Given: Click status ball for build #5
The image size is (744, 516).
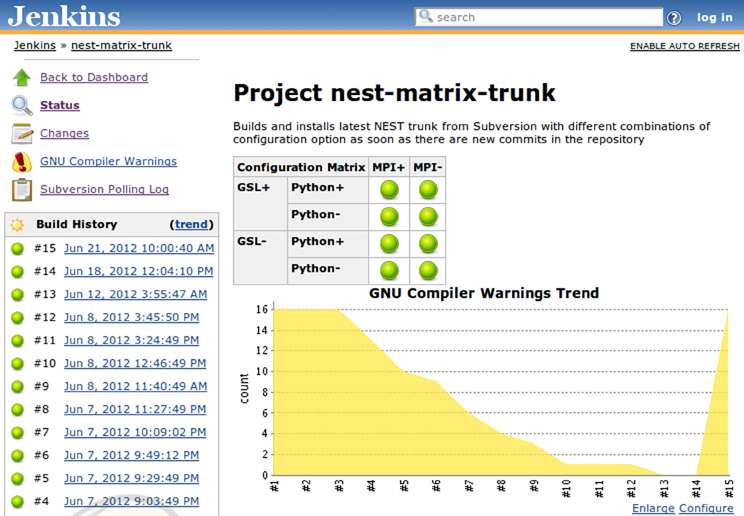Looking at the screenshot, I should click(x=18, y=479).
